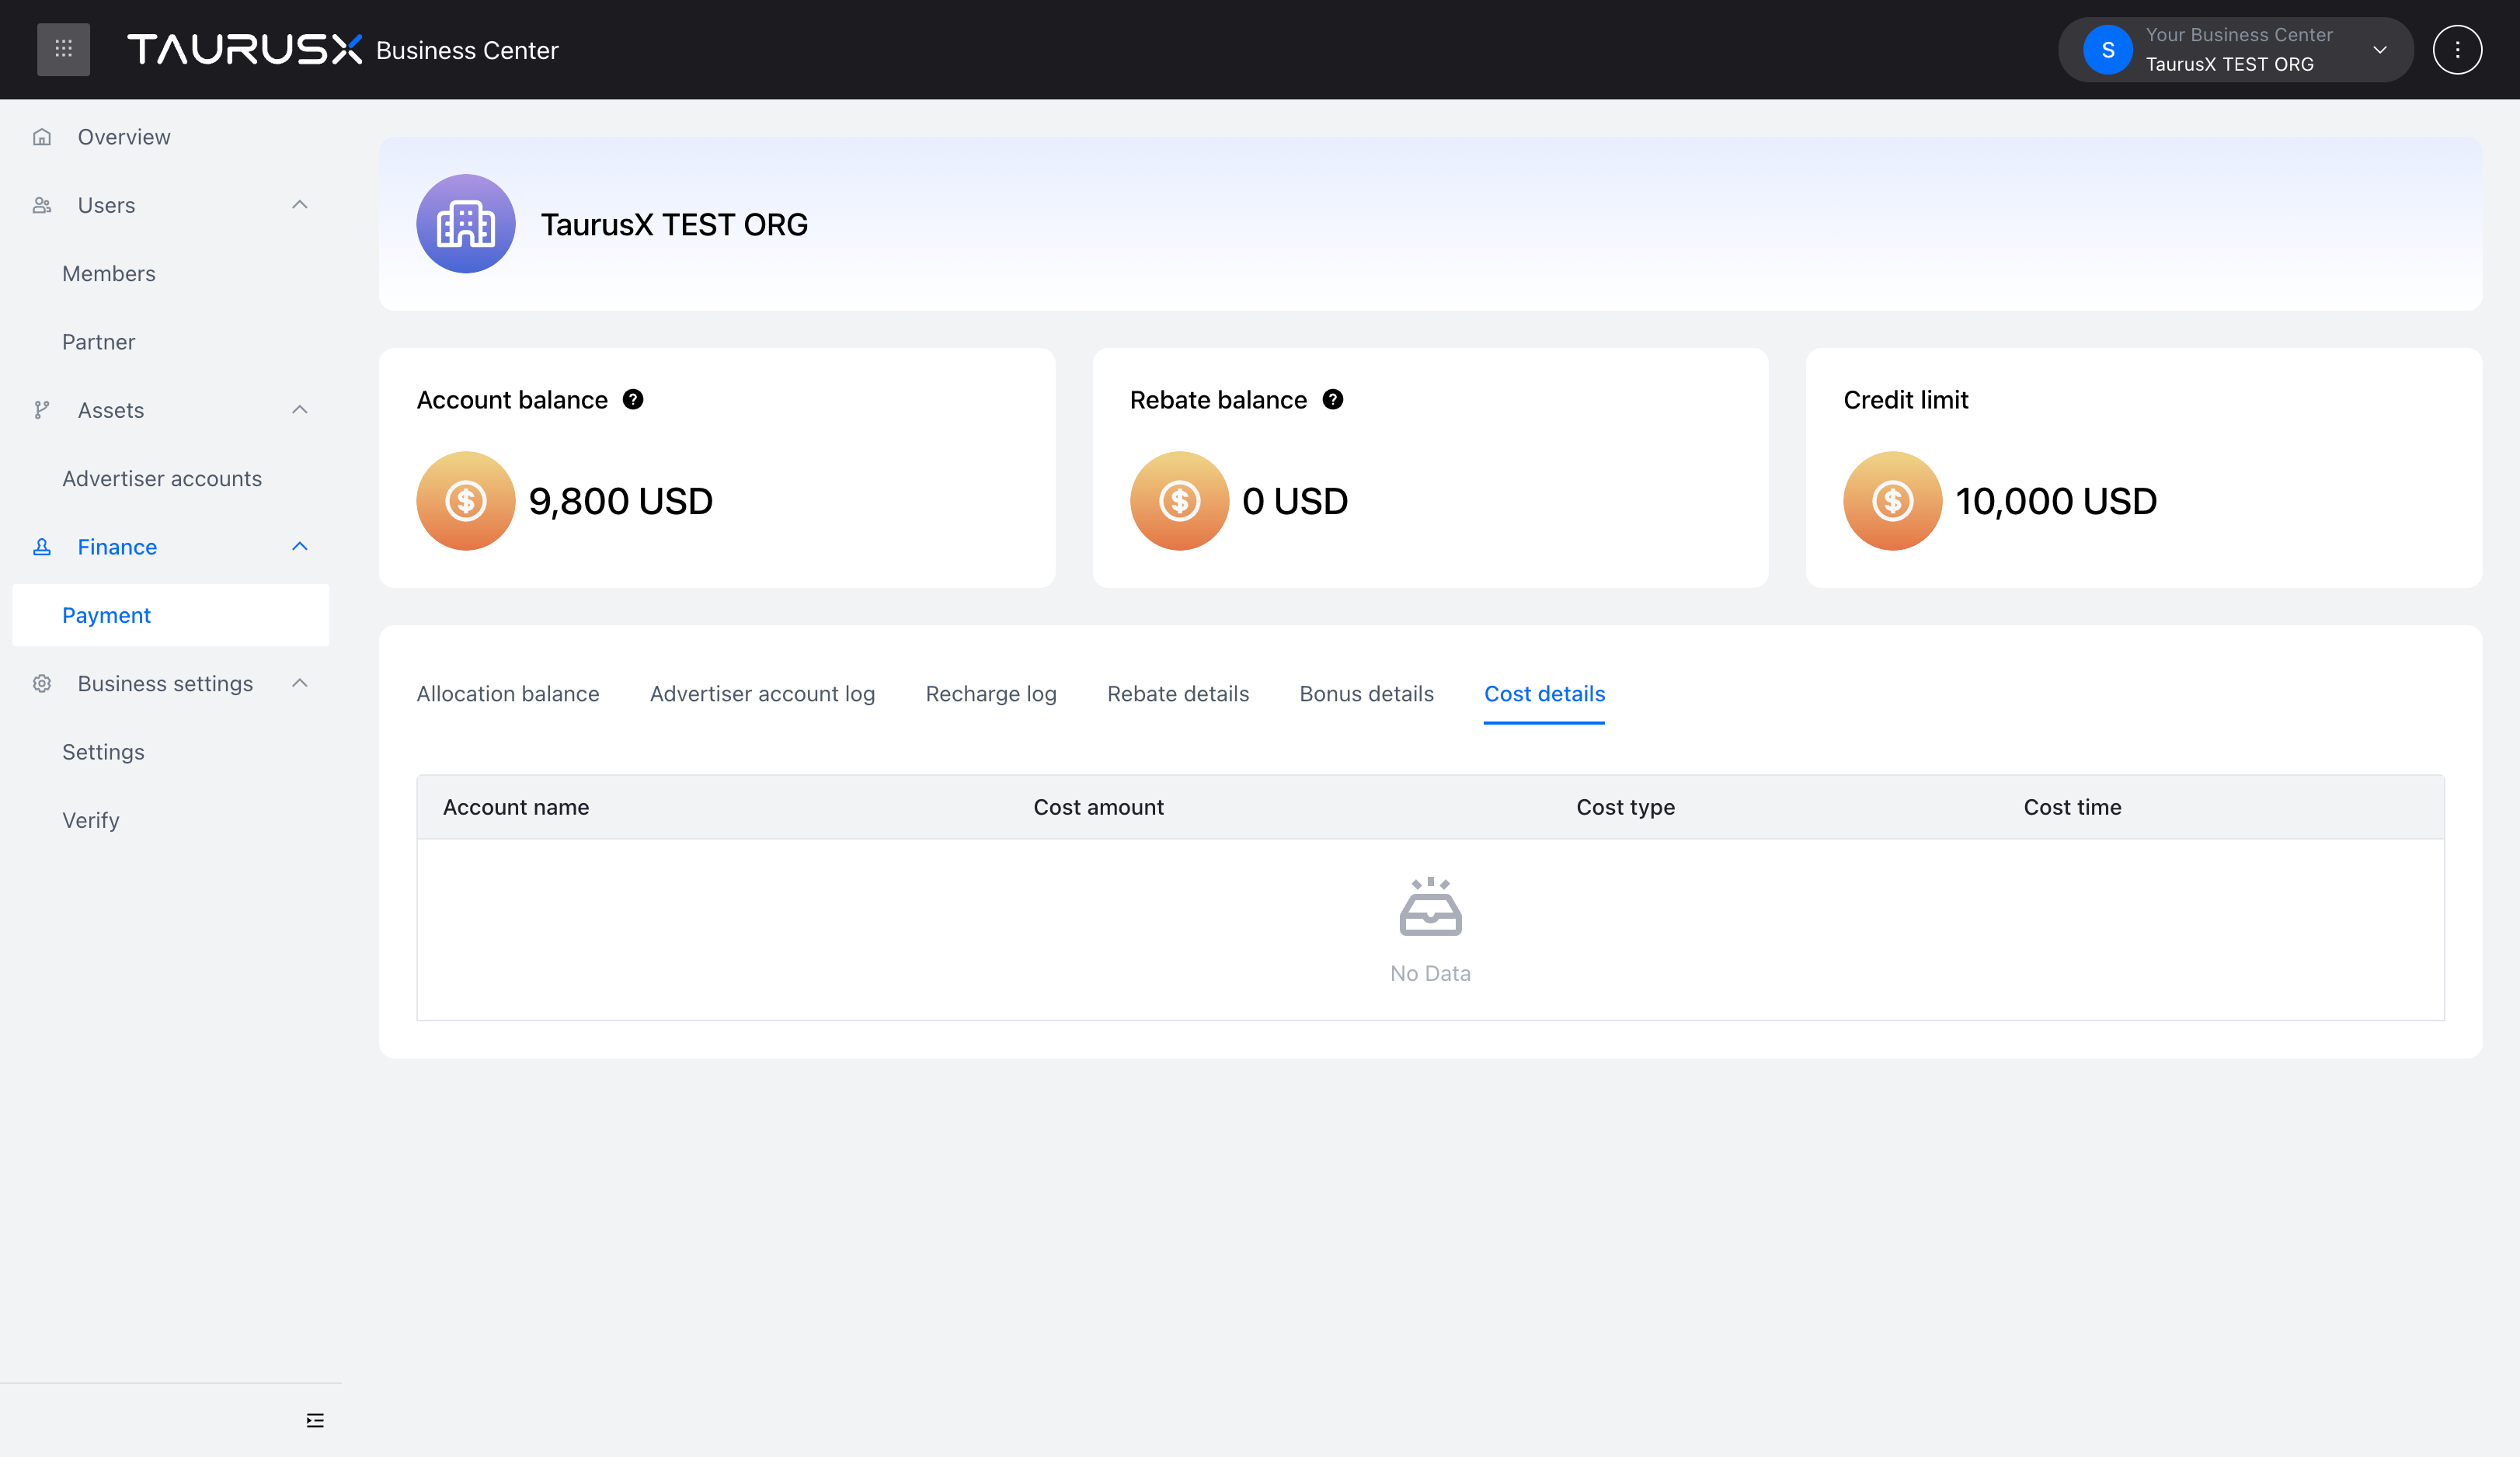Collapse the Users section chevron
This screenshot has height=1457, width=2520.
(x=299, y=205)
